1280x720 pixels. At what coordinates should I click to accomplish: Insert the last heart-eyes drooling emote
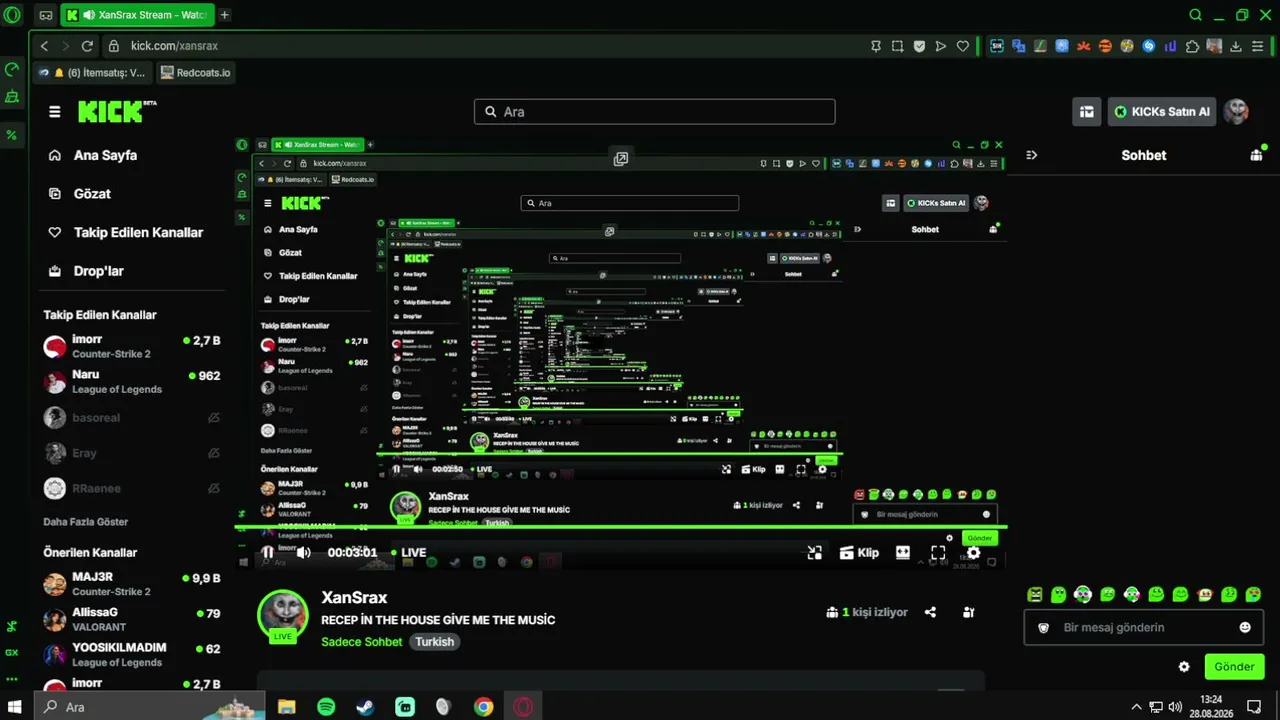(1253, 595)
